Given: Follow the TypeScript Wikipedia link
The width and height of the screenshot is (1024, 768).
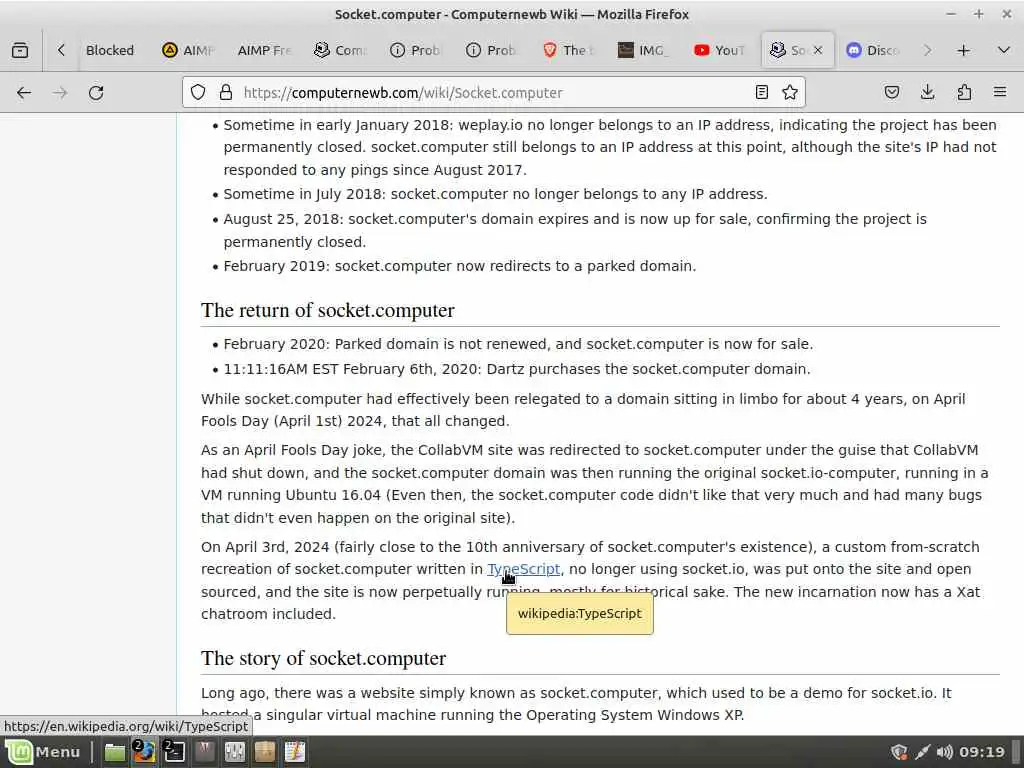Looking at the screenshot, I should pyautogui.click(x=524, y=569).
